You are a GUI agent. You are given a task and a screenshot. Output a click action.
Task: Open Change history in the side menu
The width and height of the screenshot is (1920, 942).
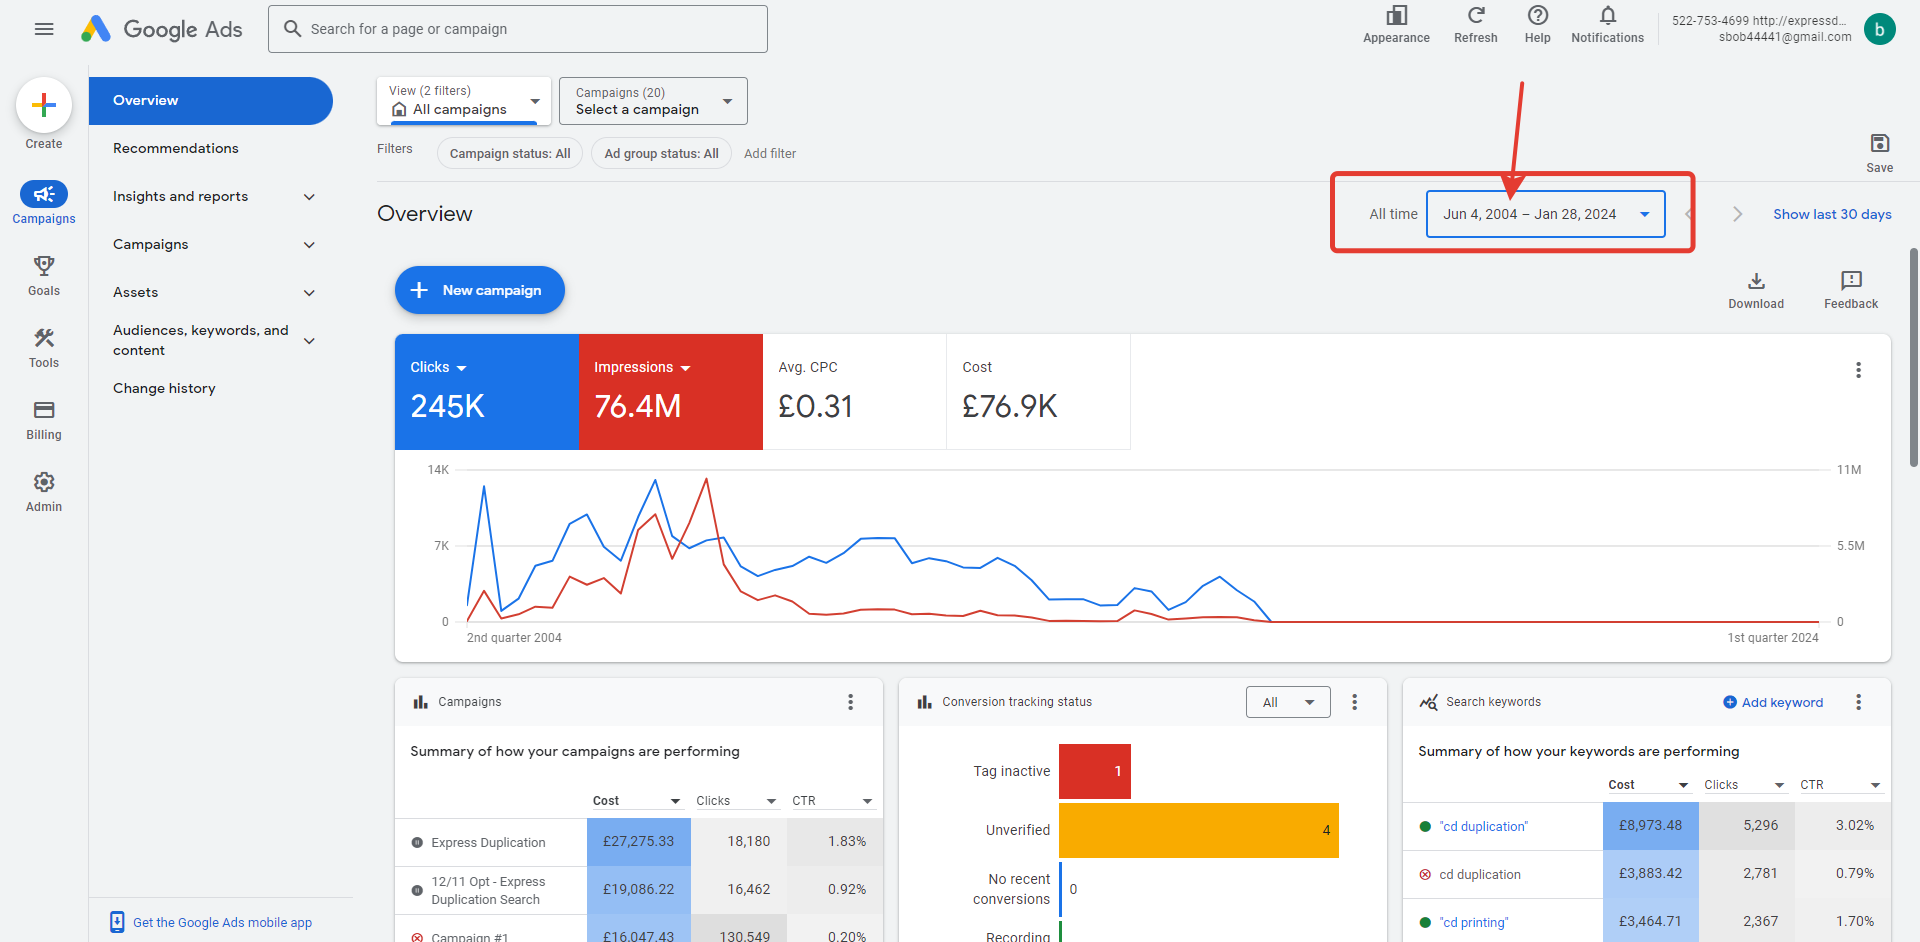pos(164,389)
